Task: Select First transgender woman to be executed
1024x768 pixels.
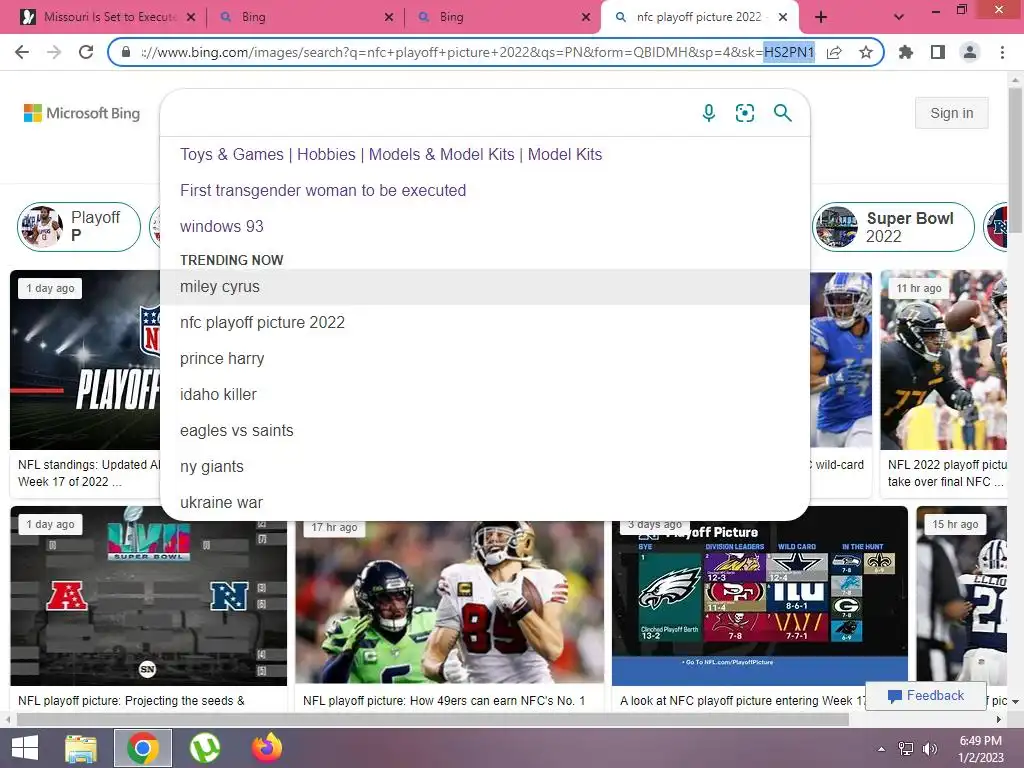Action: coord(485,191)
